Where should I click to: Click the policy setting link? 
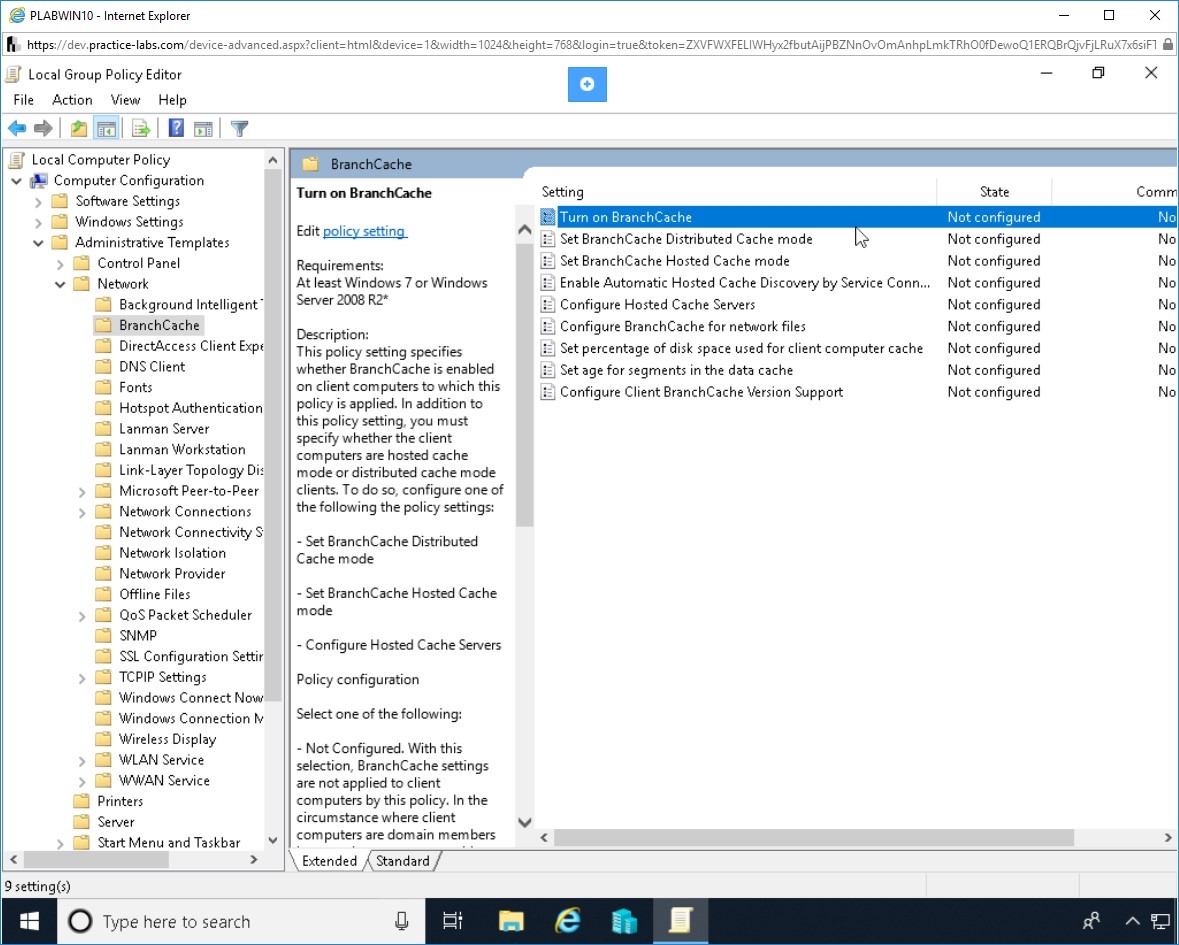[365, 231]
